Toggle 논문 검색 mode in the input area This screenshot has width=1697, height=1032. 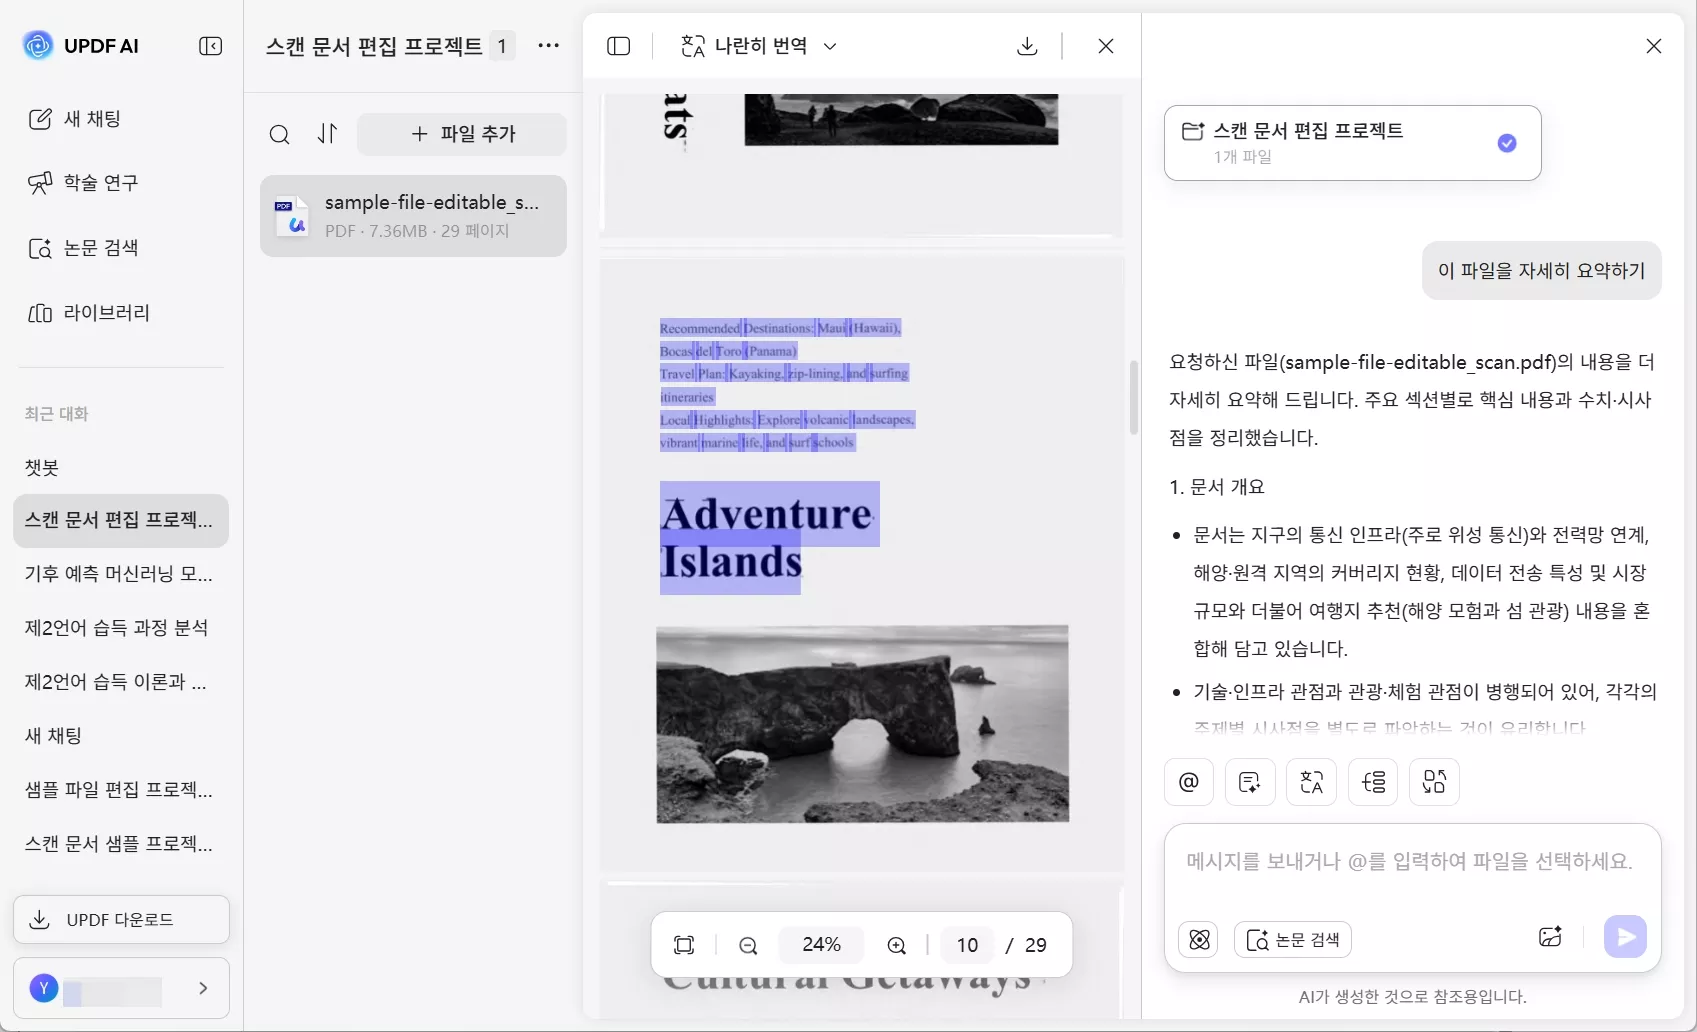tap(1292, 939)
